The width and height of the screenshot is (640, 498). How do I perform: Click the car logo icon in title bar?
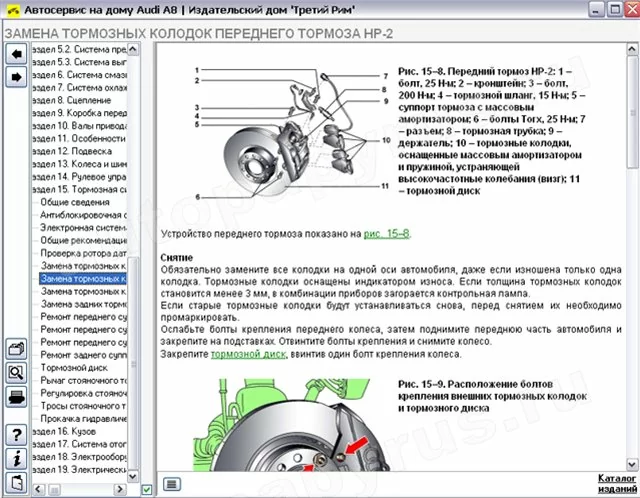[x=13, y=10]
